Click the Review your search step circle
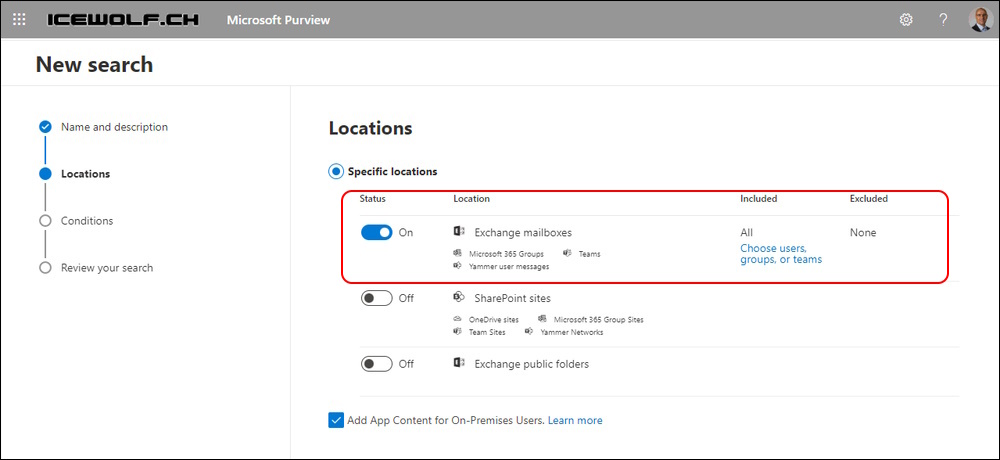Screen dimensions: 1000x460 45,268
